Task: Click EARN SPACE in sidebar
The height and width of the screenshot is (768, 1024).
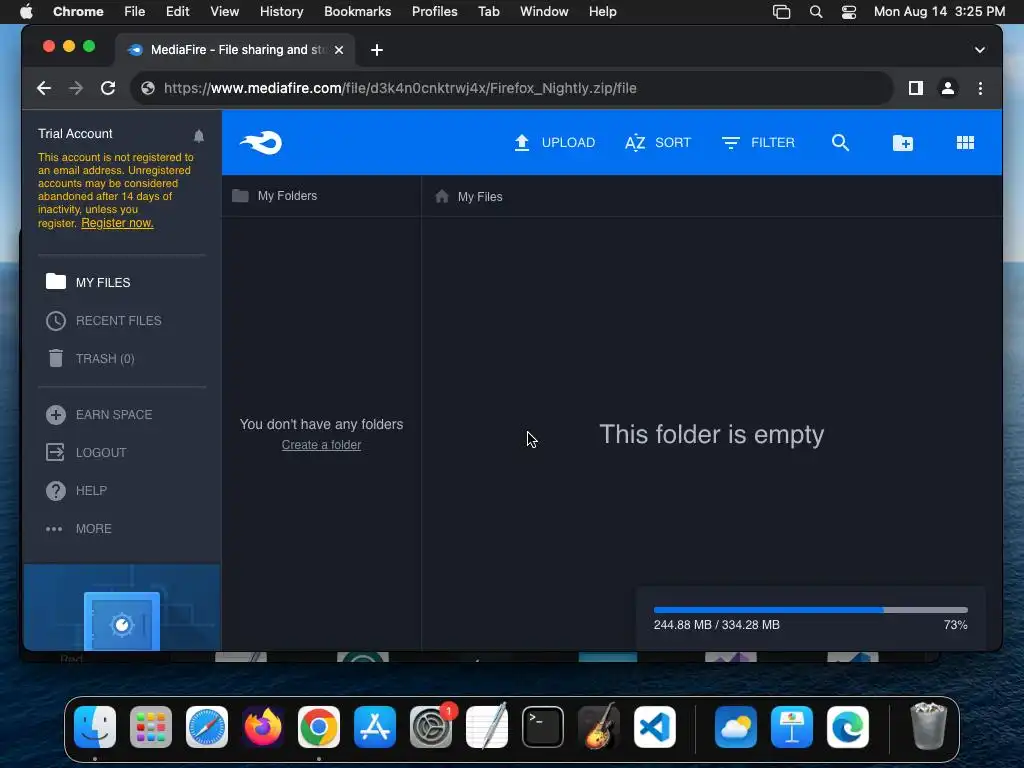Action: 99,415
